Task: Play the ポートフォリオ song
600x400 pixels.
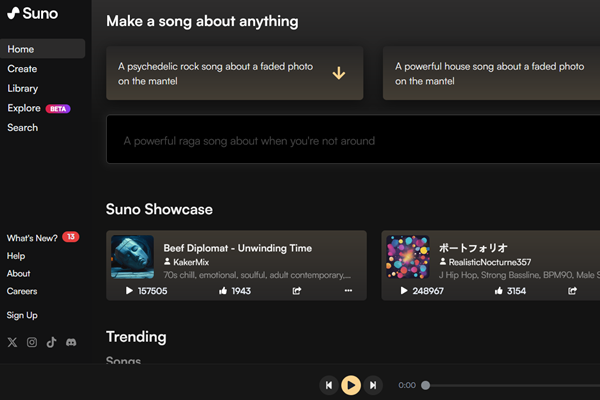Action: [x=404, y=291]
